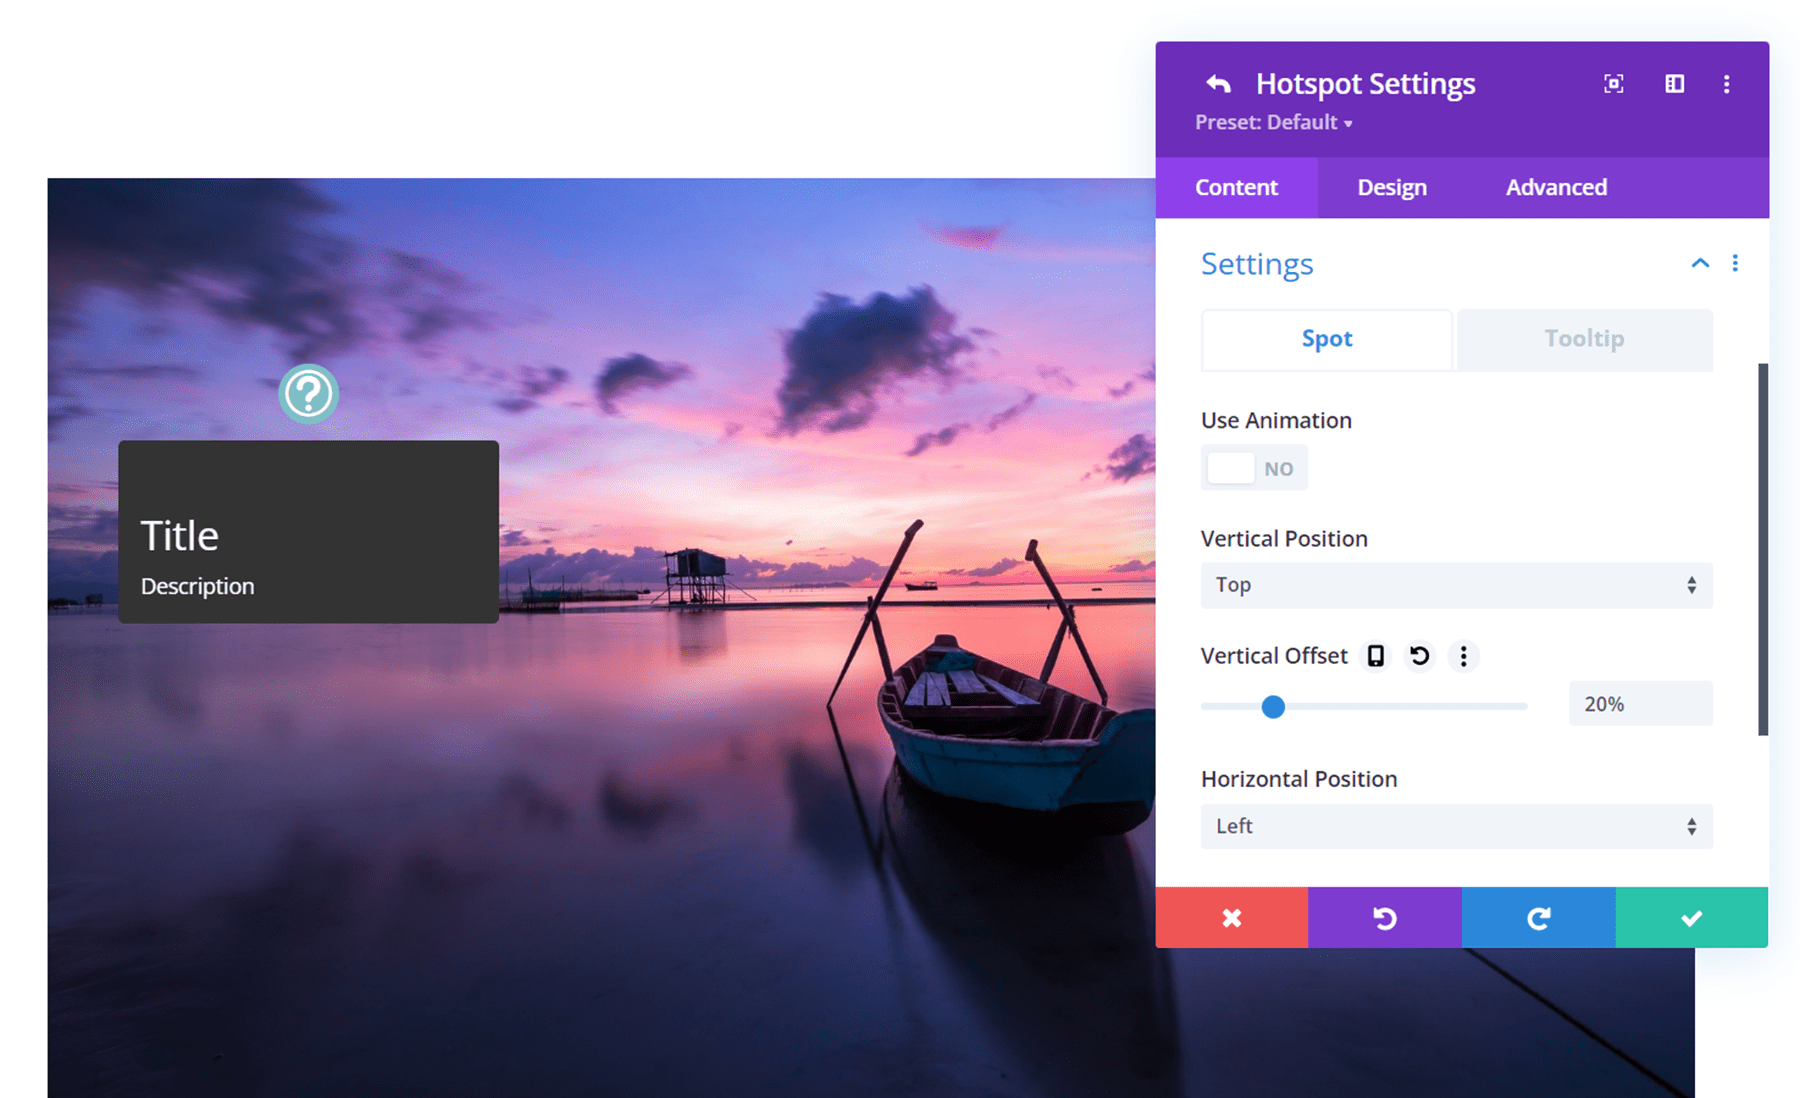Open the expand modal icon in header

[1613, 84]
